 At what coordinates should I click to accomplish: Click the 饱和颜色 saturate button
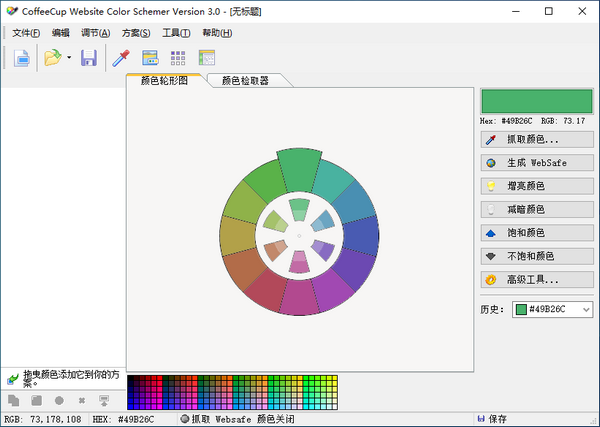click(538, 233)
